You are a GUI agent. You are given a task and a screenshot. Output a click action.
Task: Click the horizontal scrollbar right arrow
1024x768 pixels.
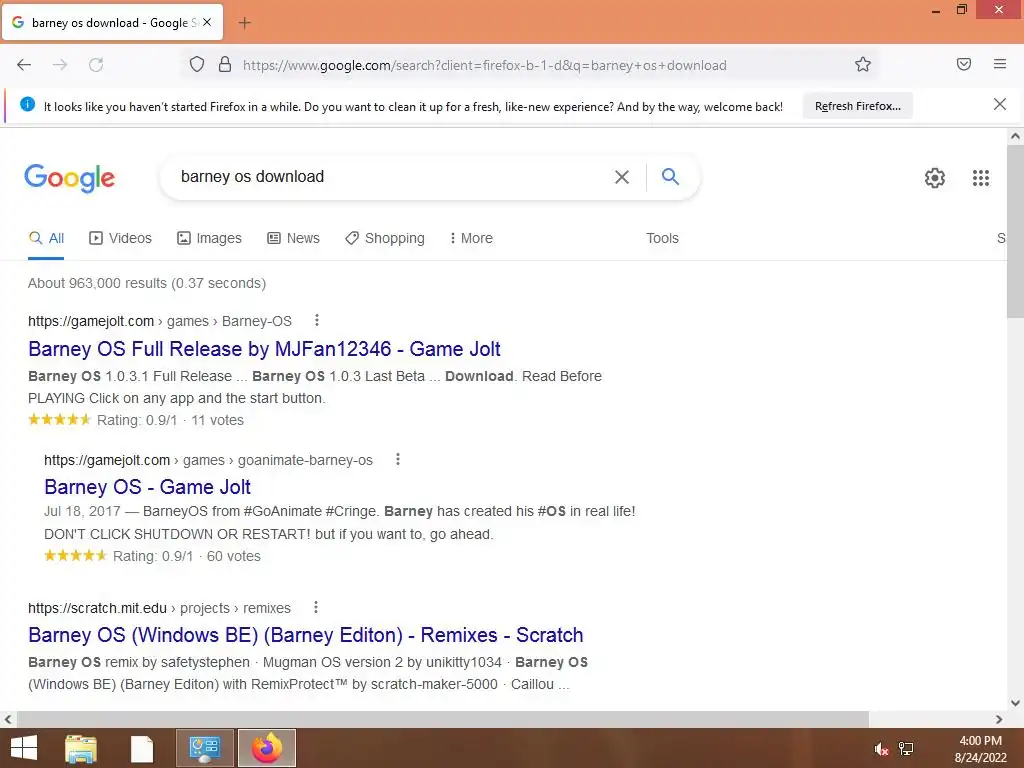[x=999, y=719]
